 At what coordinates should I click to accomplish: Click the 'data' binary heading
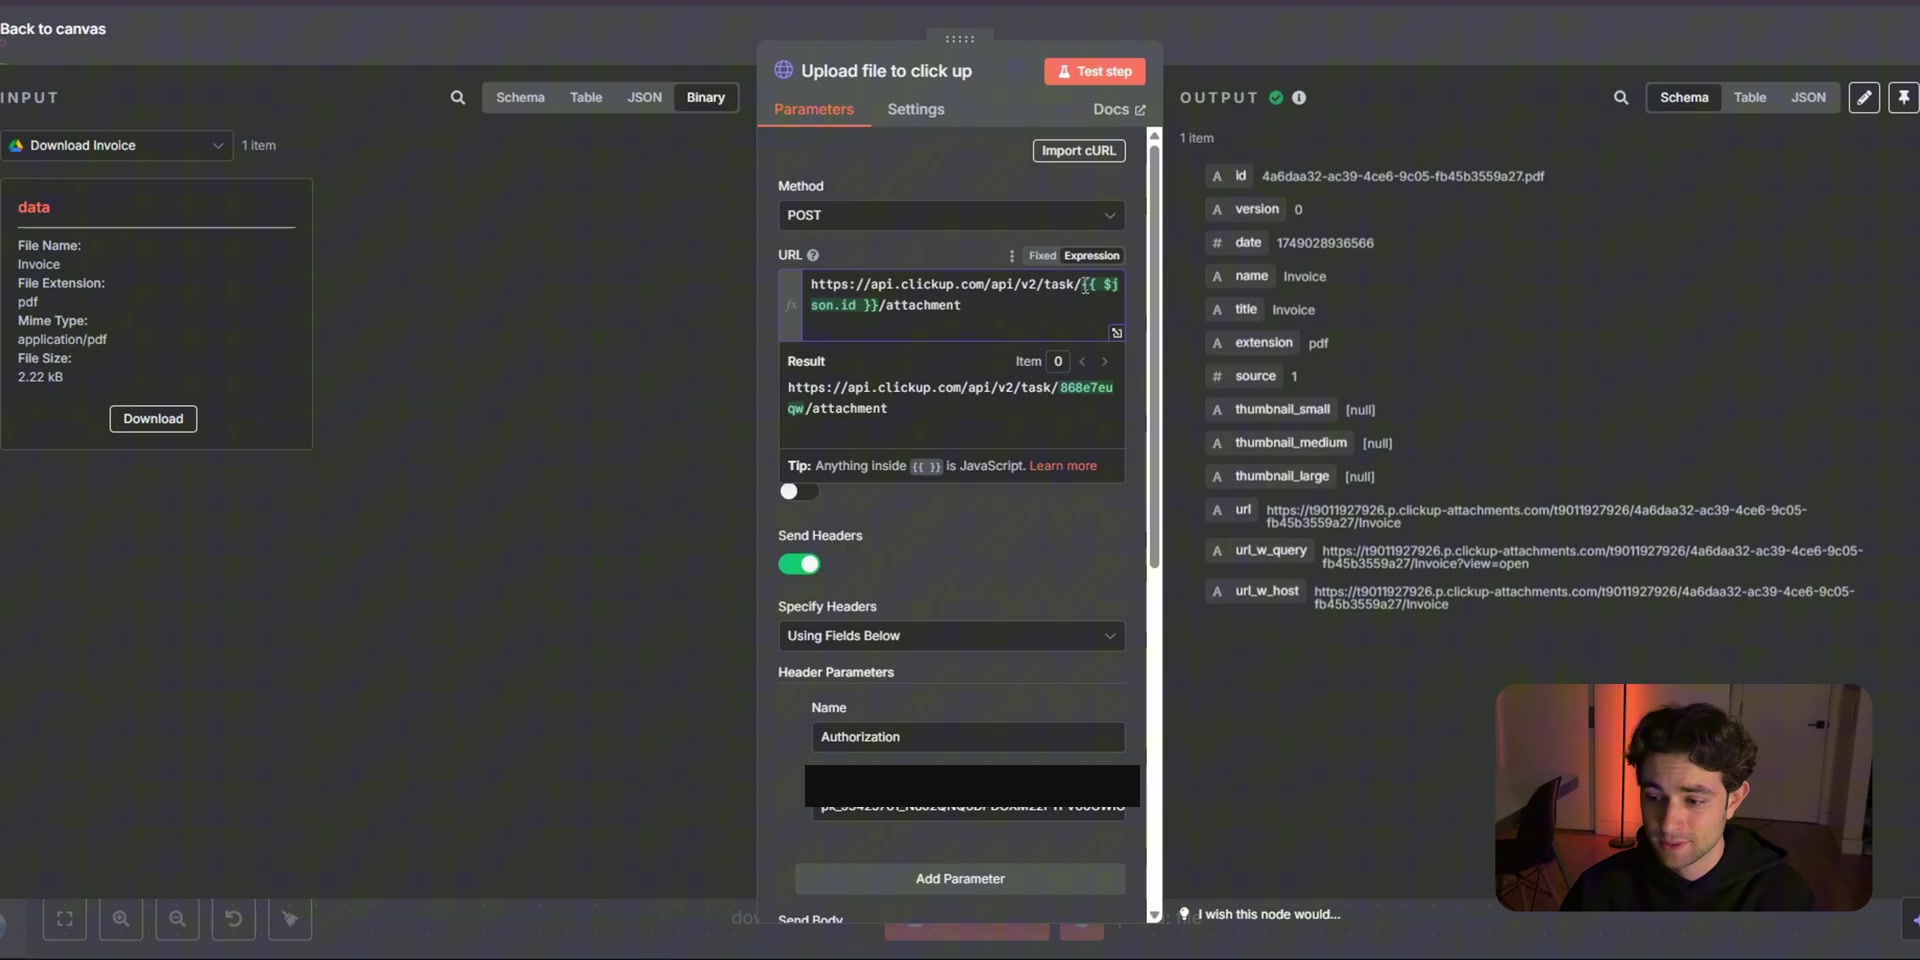[34, 207]
